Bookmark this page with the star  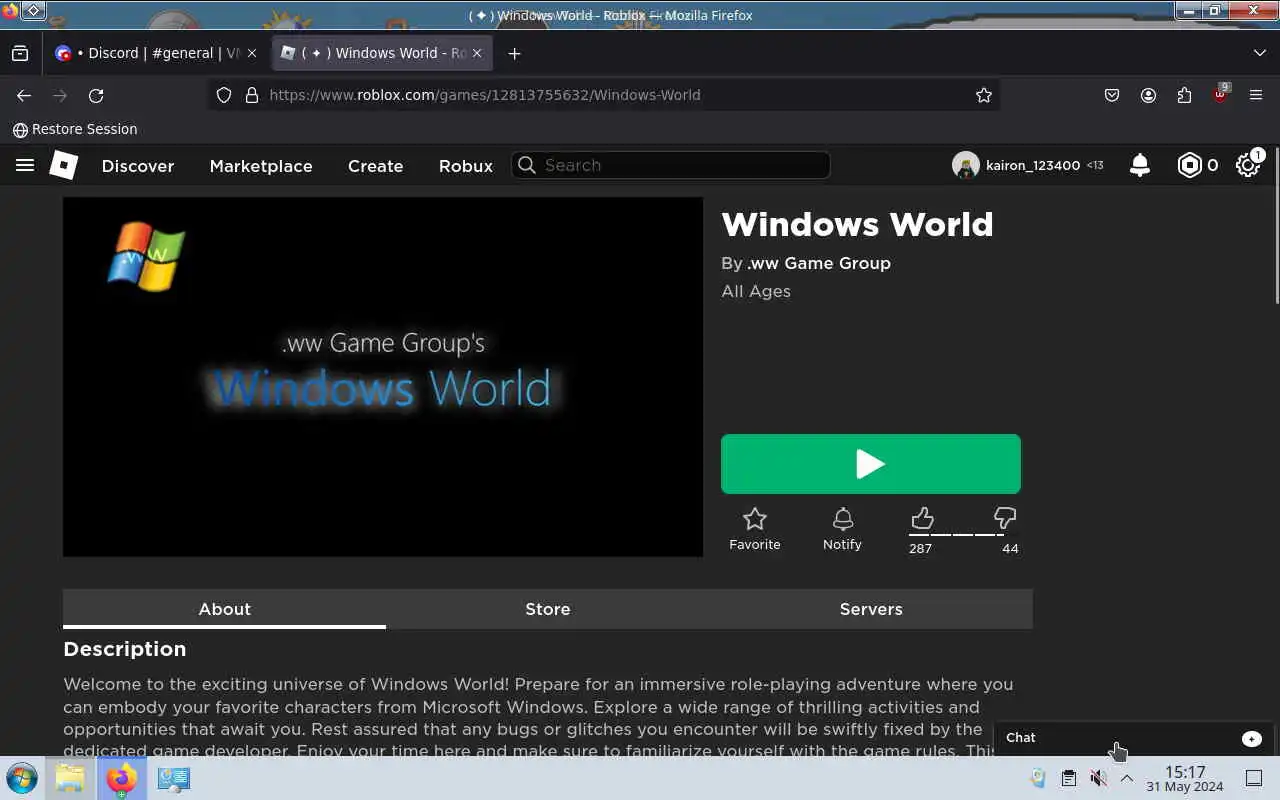point(984,95)
